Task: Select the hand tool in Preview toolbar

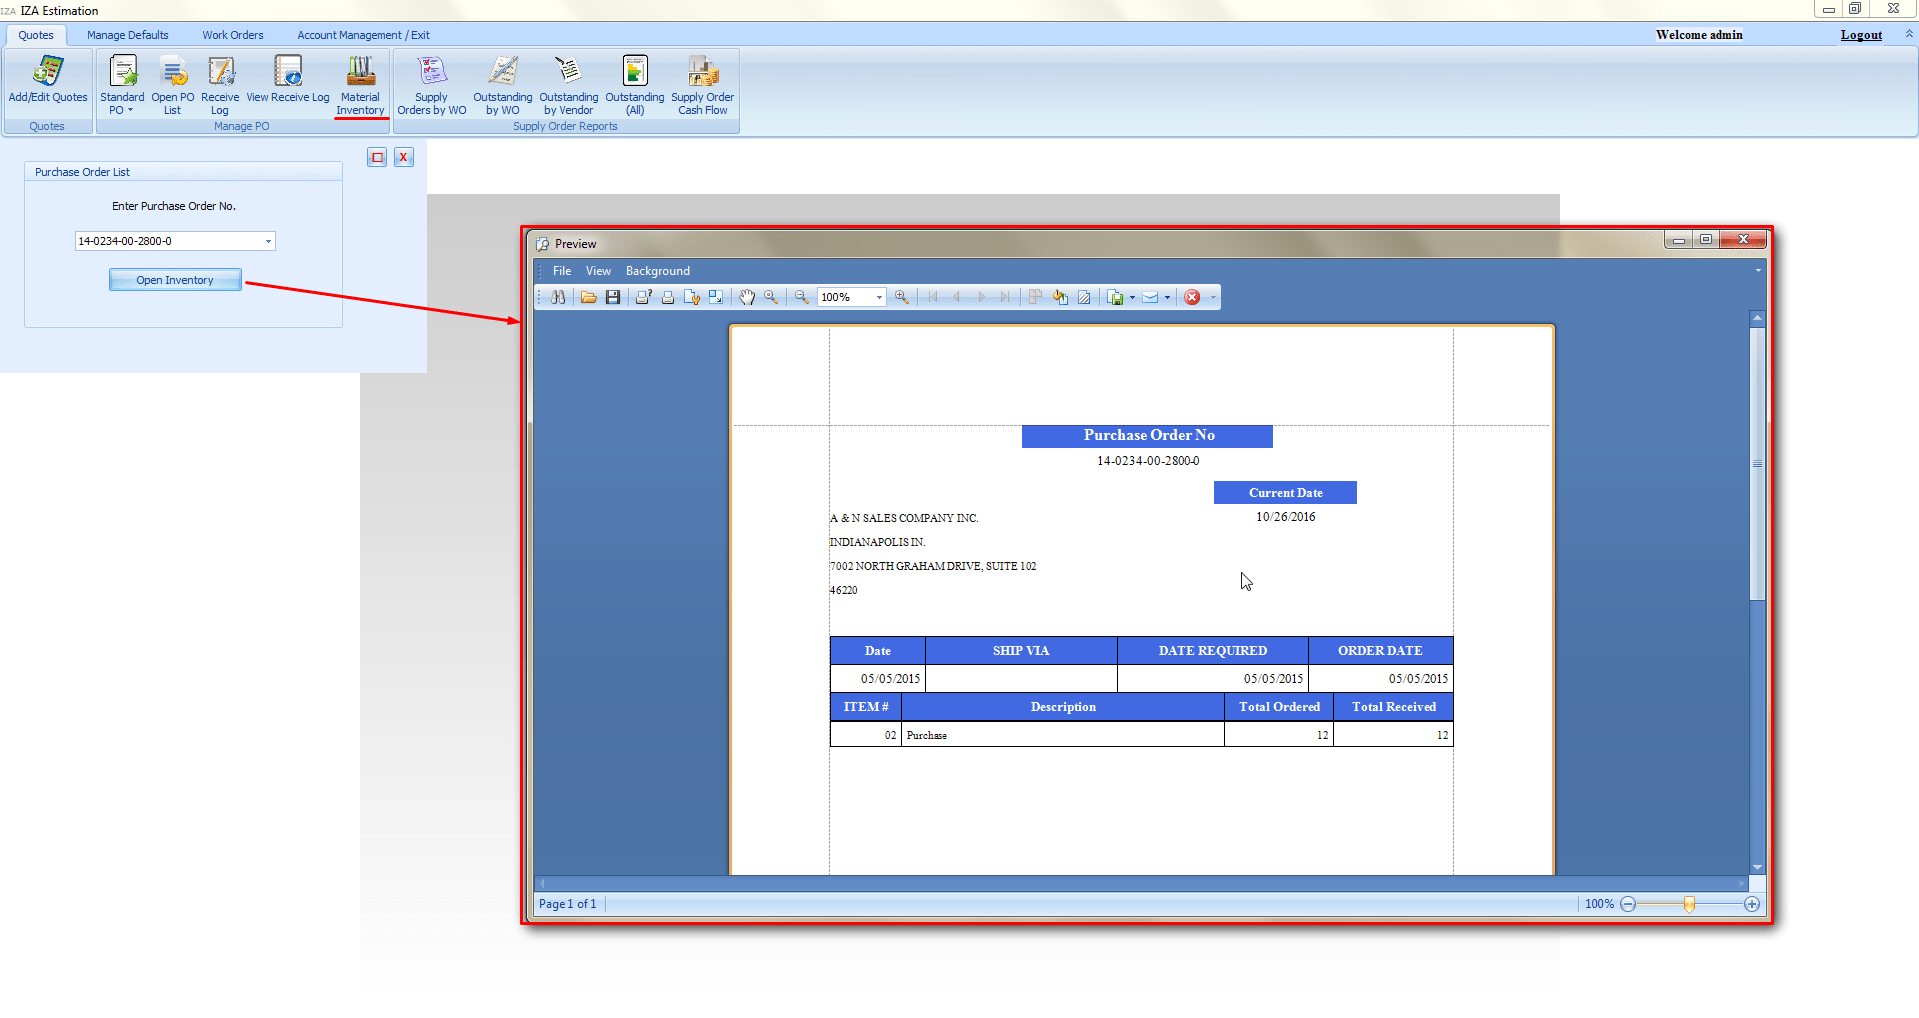Action: coord(747,297)
